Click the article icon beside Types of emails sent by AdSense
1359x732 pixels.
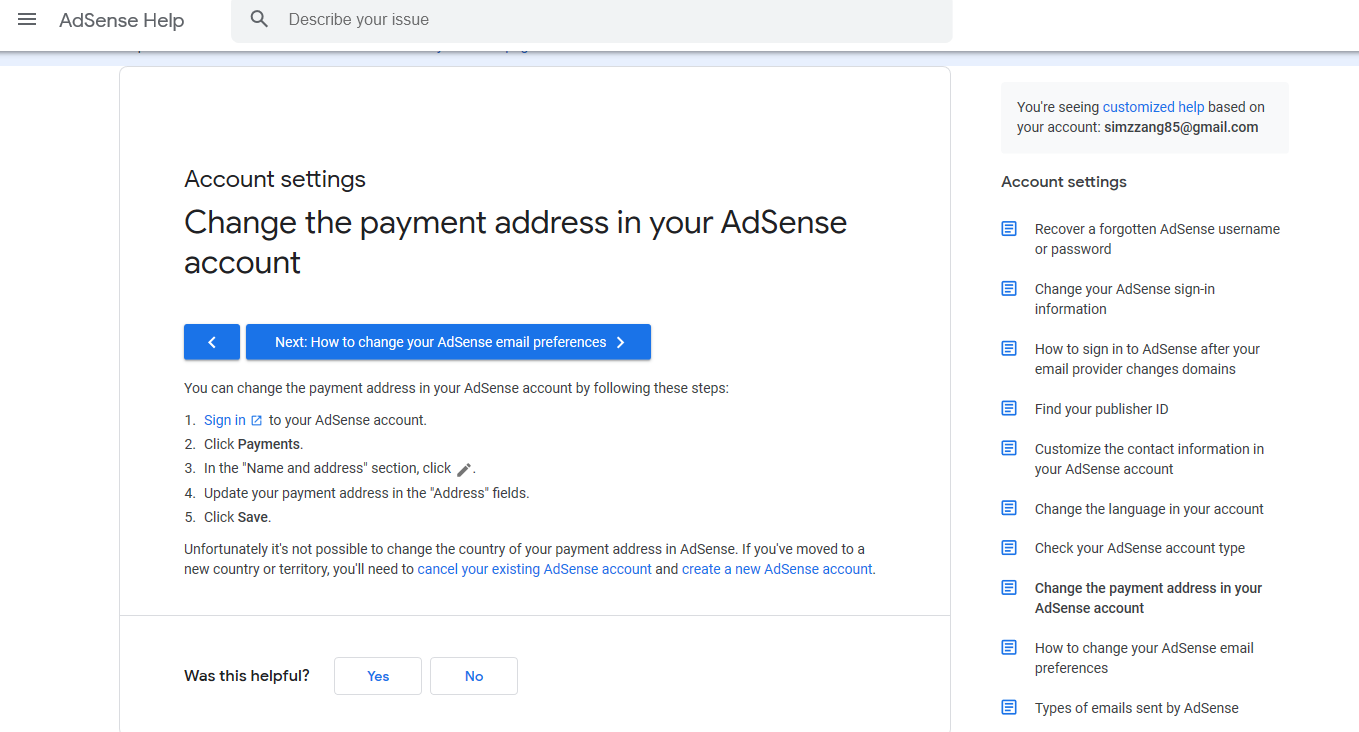(1009, 708)
